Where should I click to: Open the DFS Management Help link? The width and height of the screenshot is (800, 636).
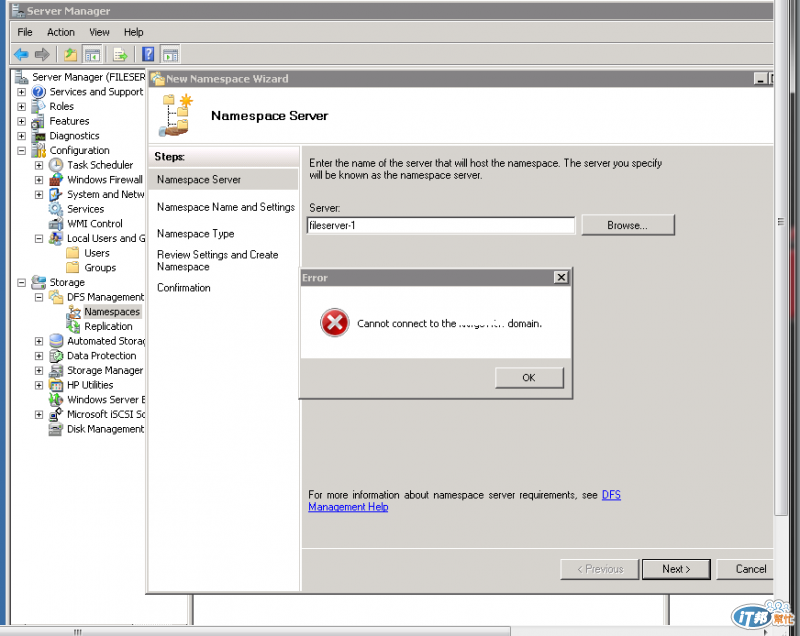[465, 501]
